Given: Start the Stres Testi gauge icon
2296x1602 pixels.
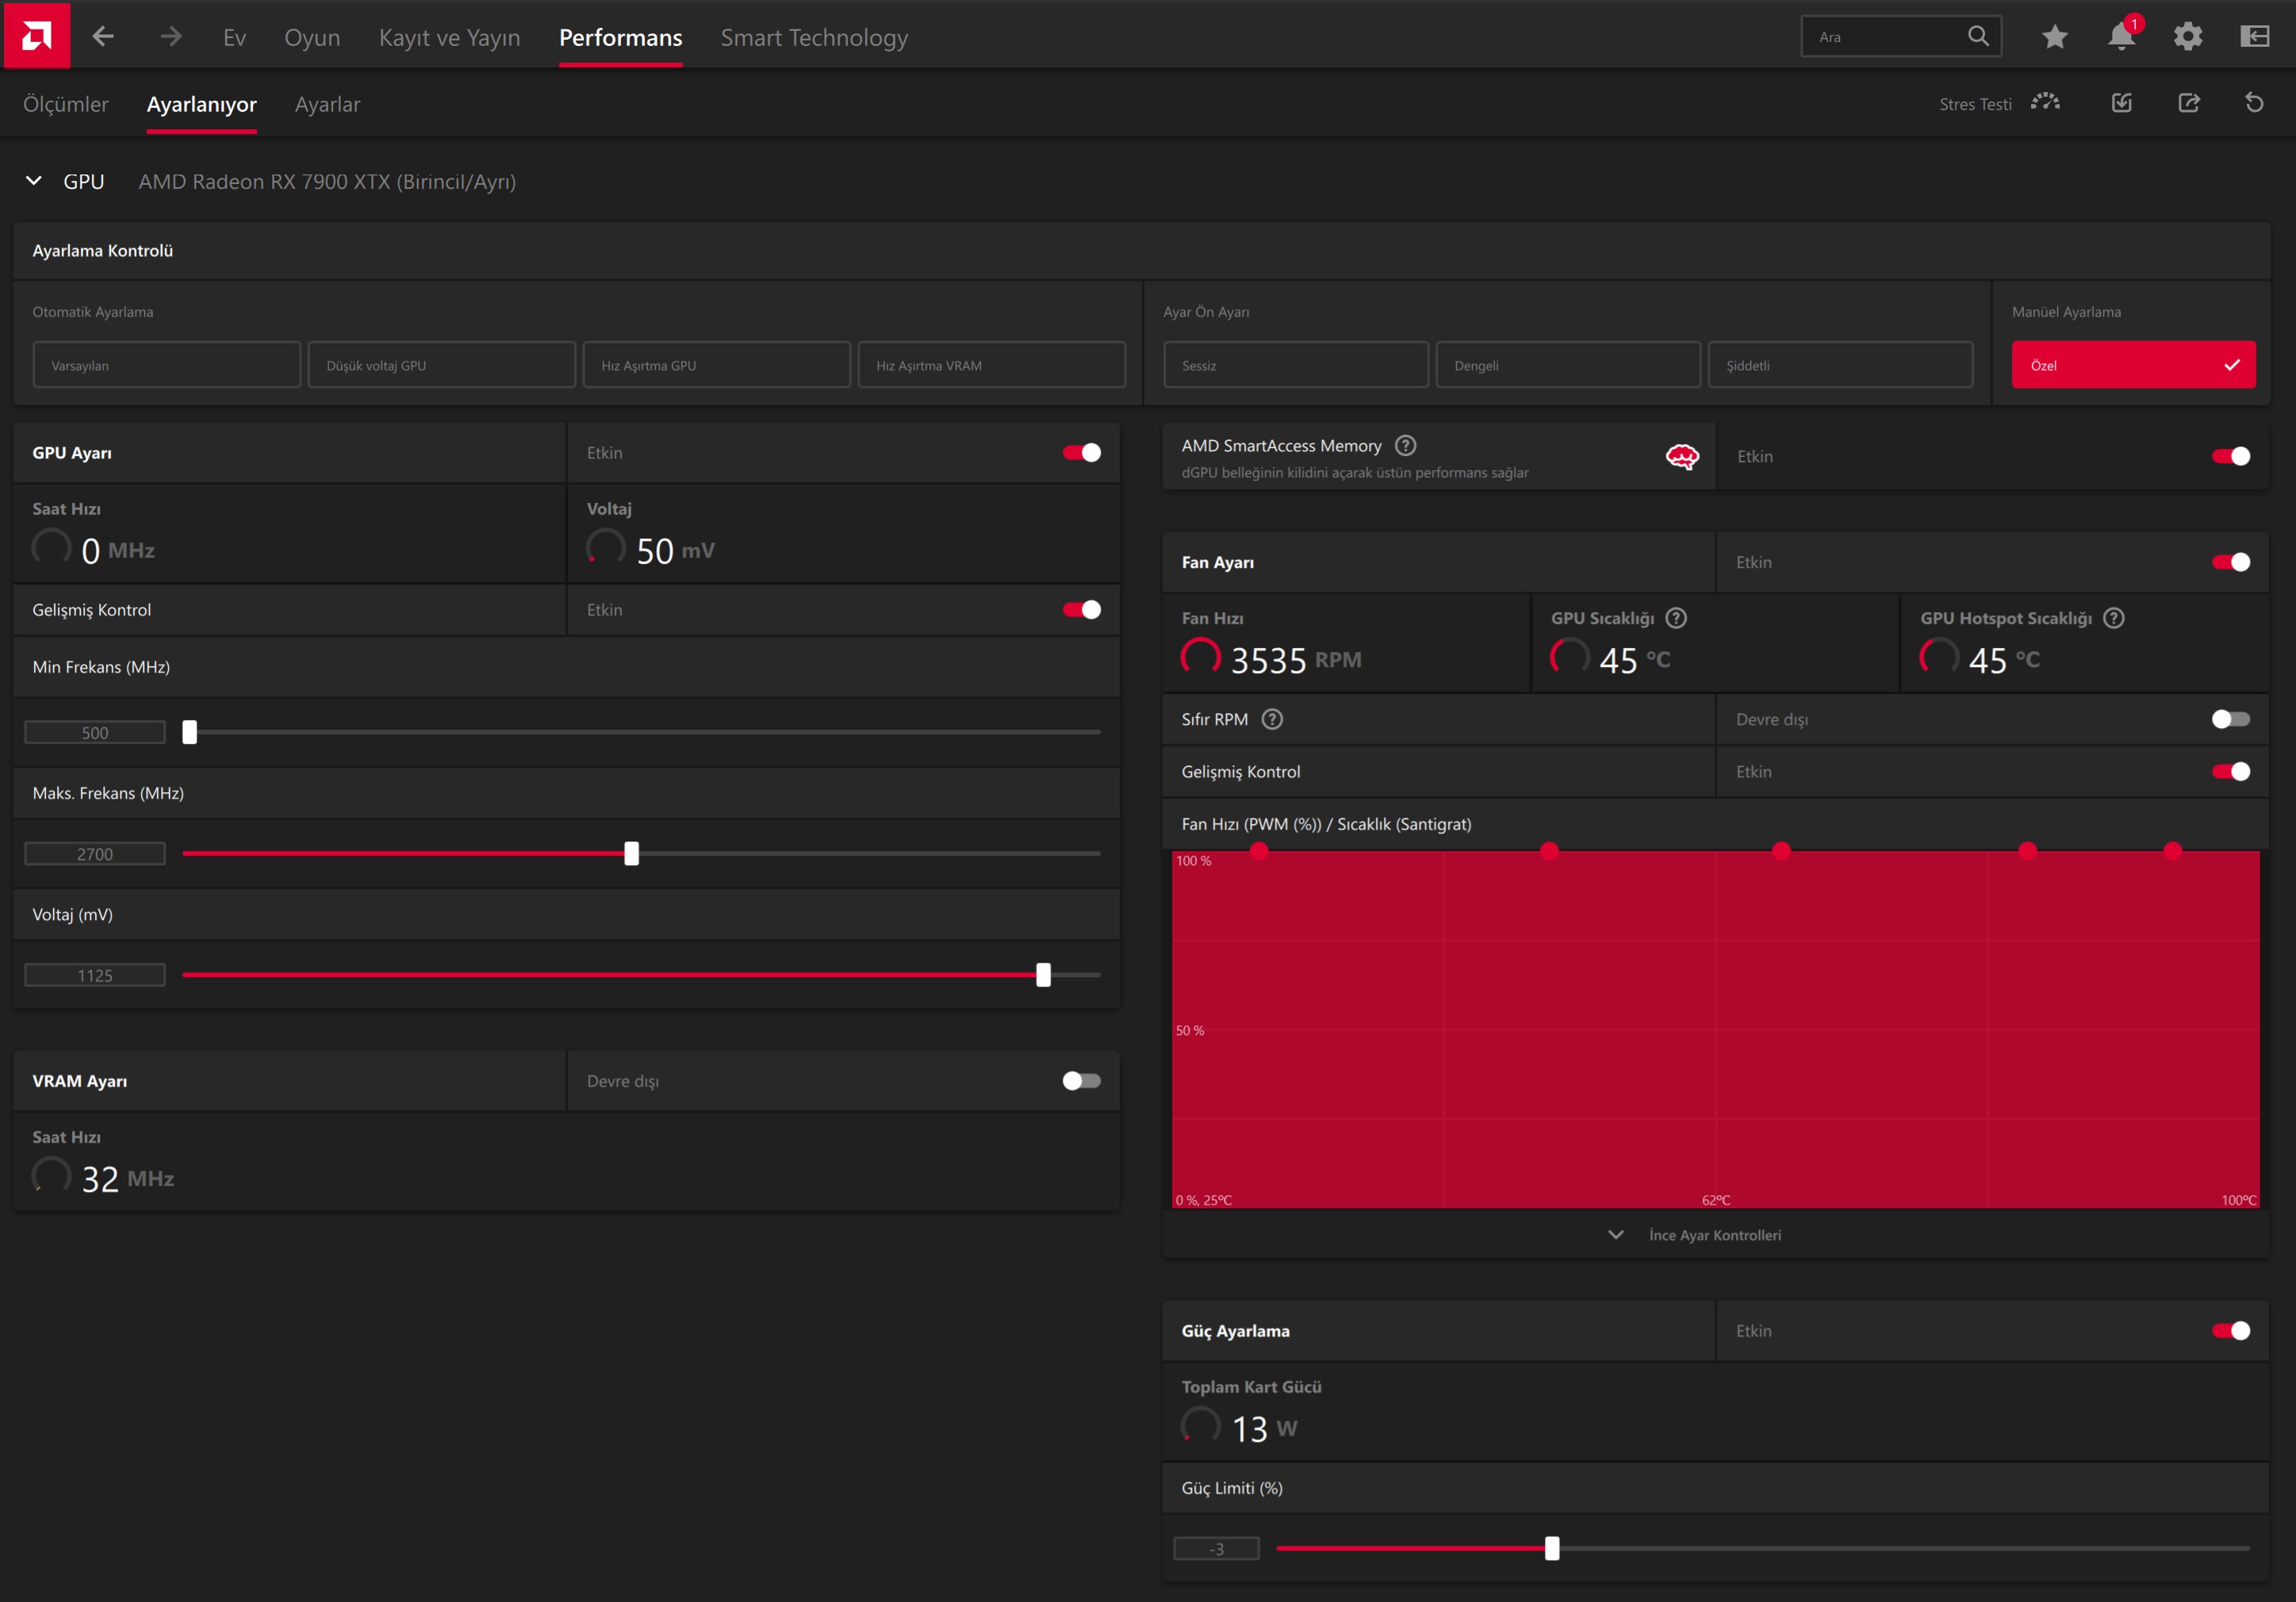Looking at the screenshot, I should (x=2045, y=102).
